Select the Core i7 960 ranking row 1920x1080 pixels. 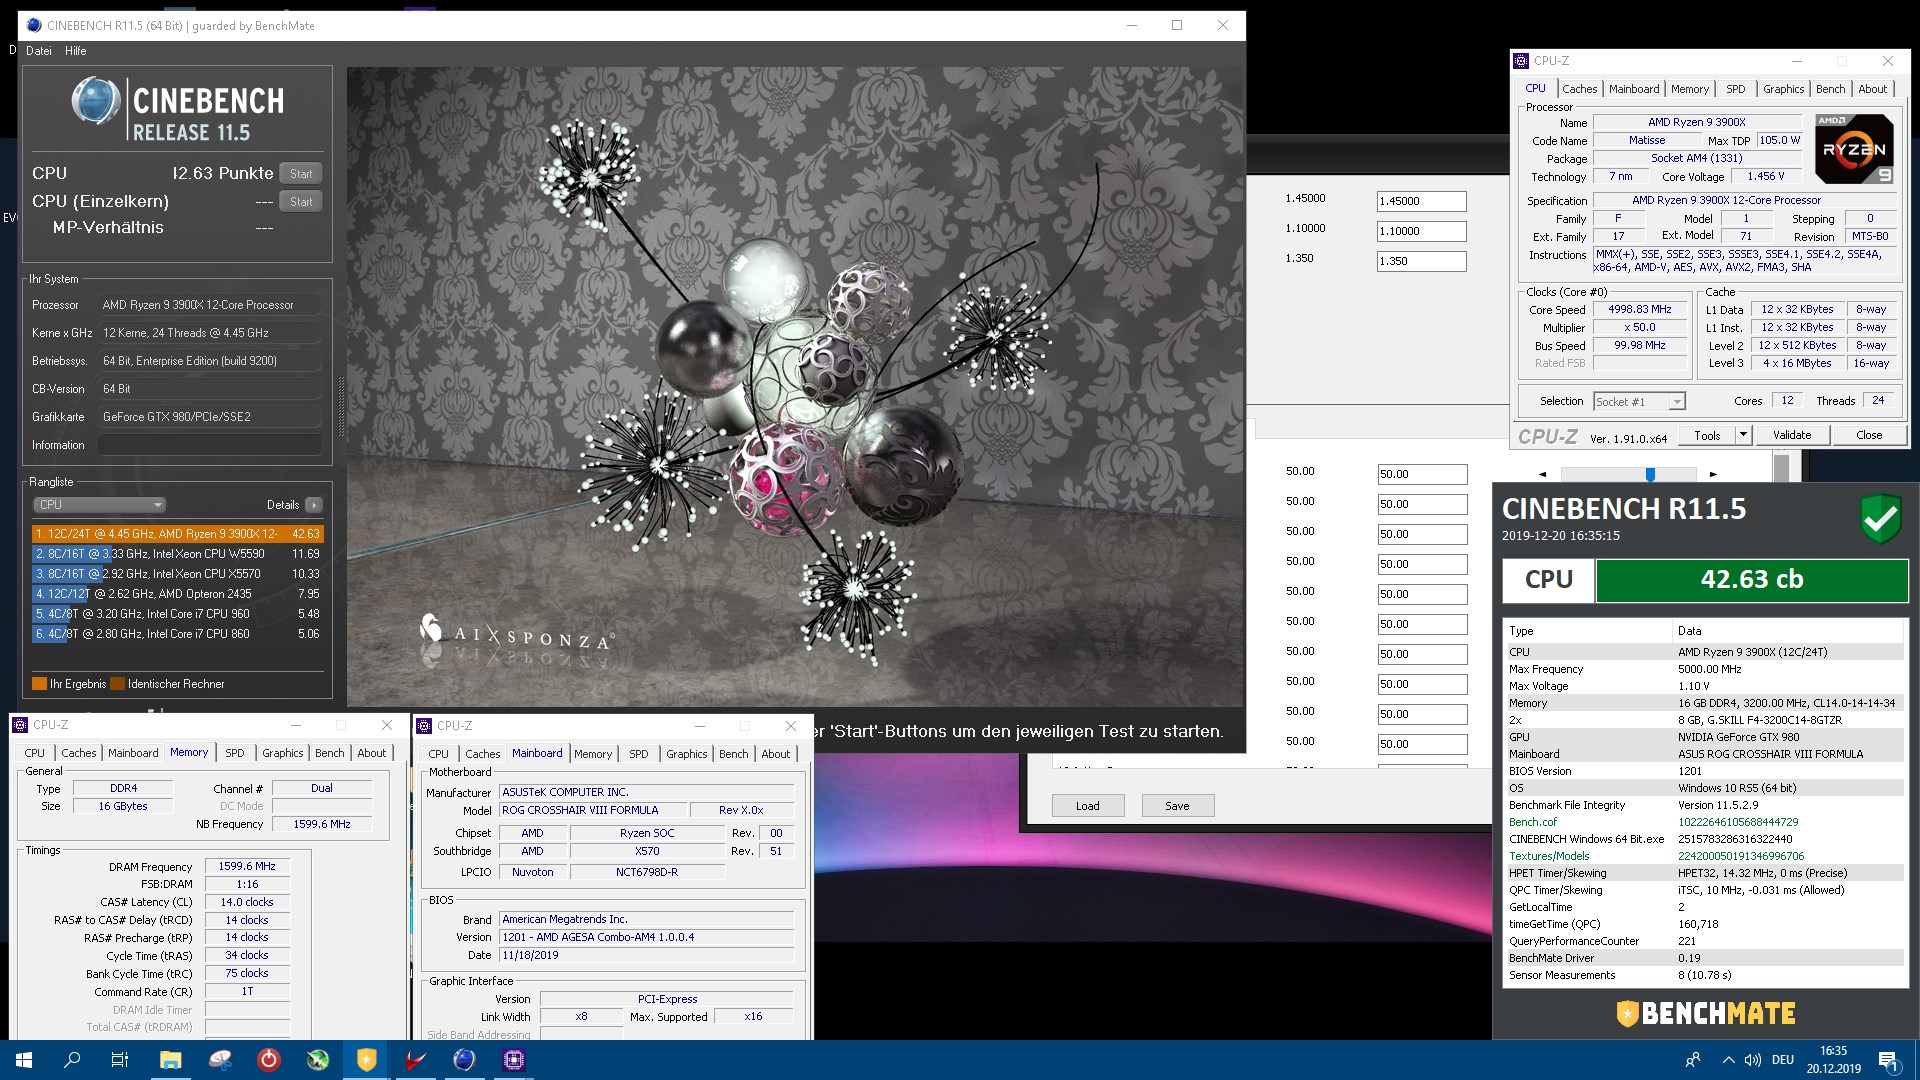coord(177,614)
